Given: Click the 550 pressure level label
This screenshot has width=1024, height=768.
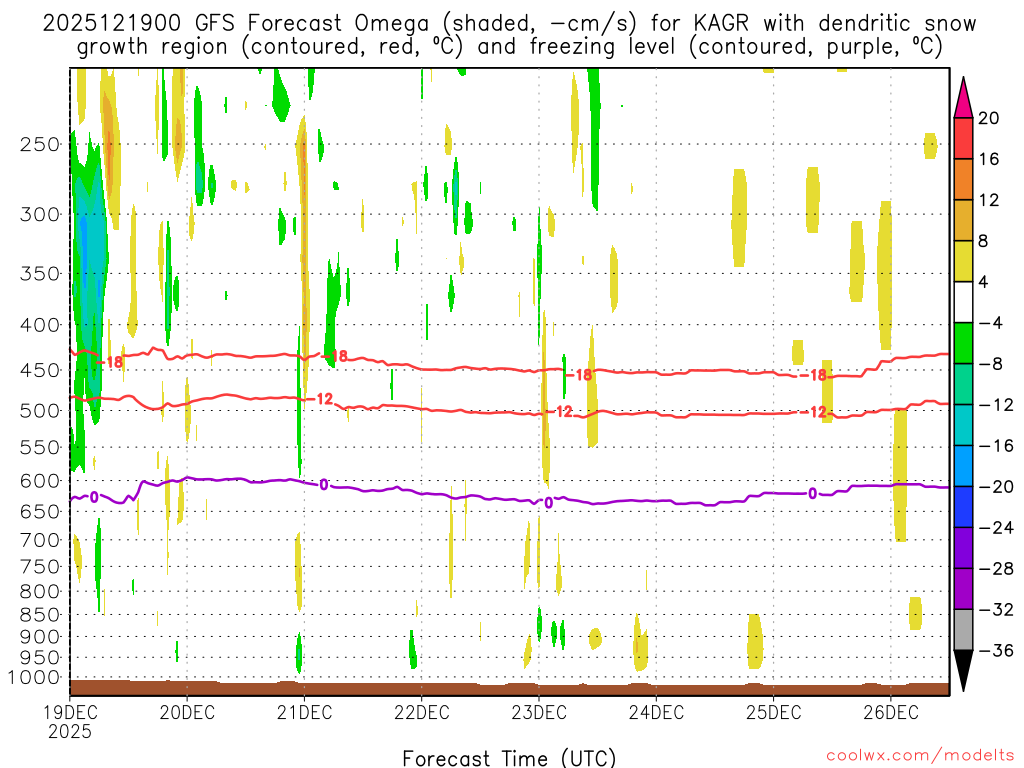Looking at the screenshot, I should click(40, 447).
